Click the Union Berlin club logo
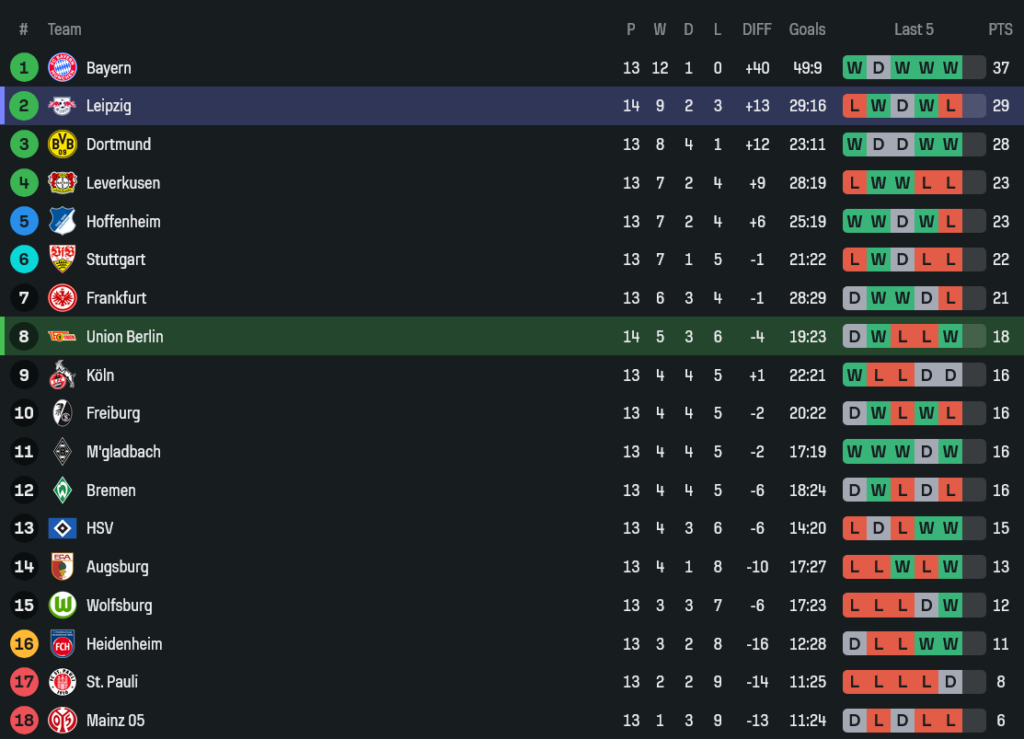The image size is (1024, 739). click(x=62, y=336)
